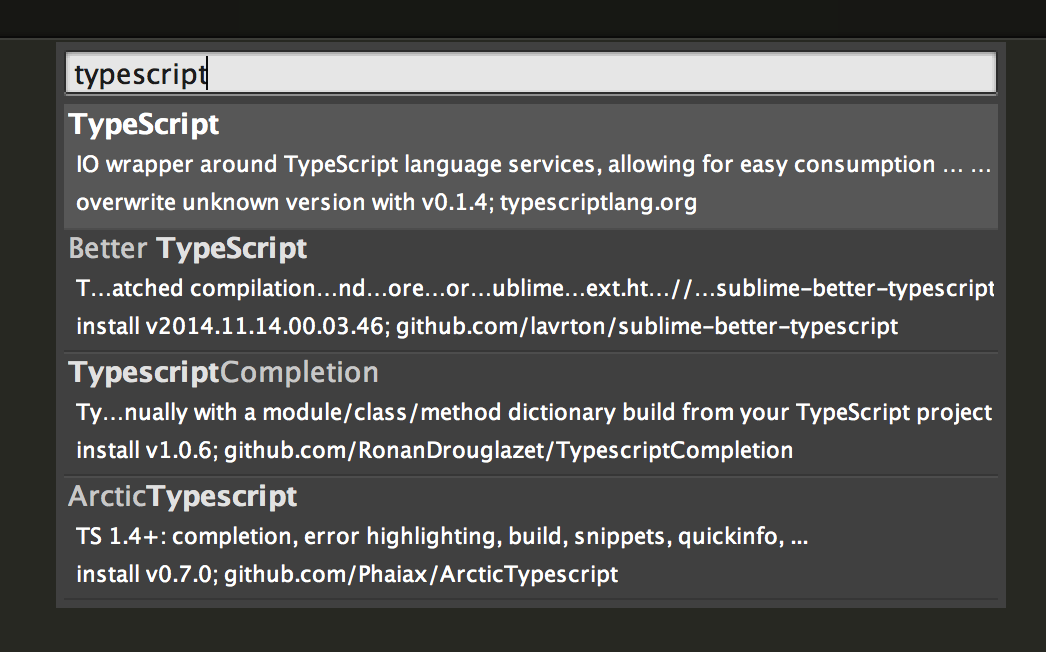Click 'IO wrapper around TypeScript language services' description
Viewport: 1046px width, 652px height.
(533, 164)
